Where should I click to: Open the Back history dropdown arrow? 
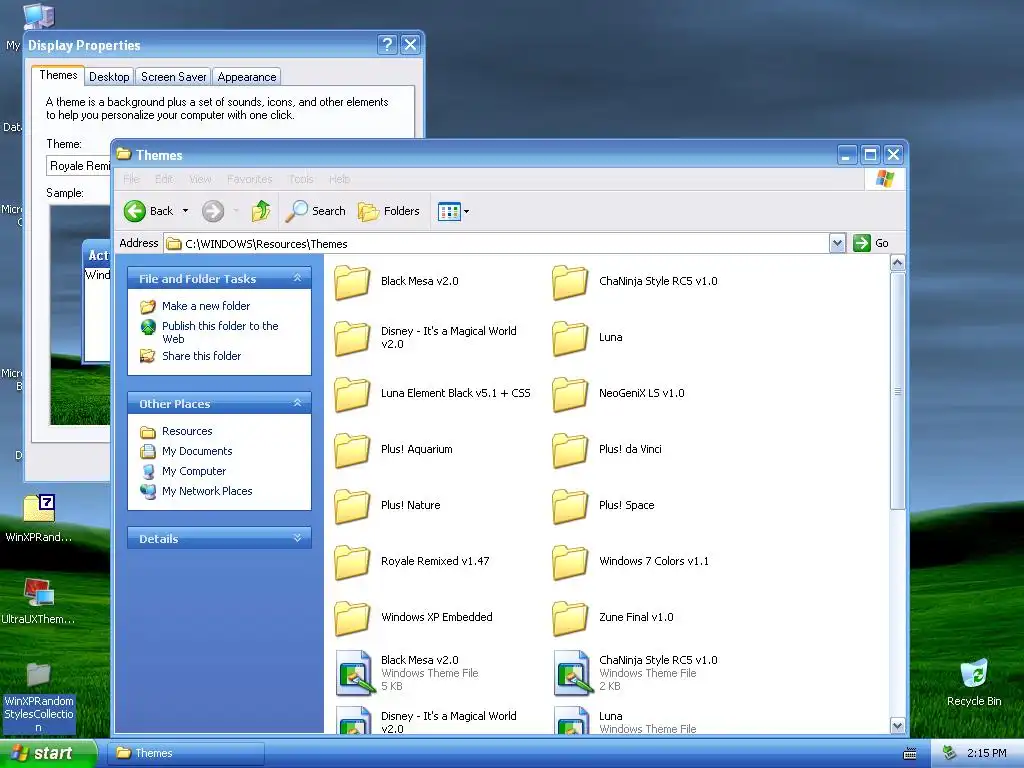click(185, 211)
